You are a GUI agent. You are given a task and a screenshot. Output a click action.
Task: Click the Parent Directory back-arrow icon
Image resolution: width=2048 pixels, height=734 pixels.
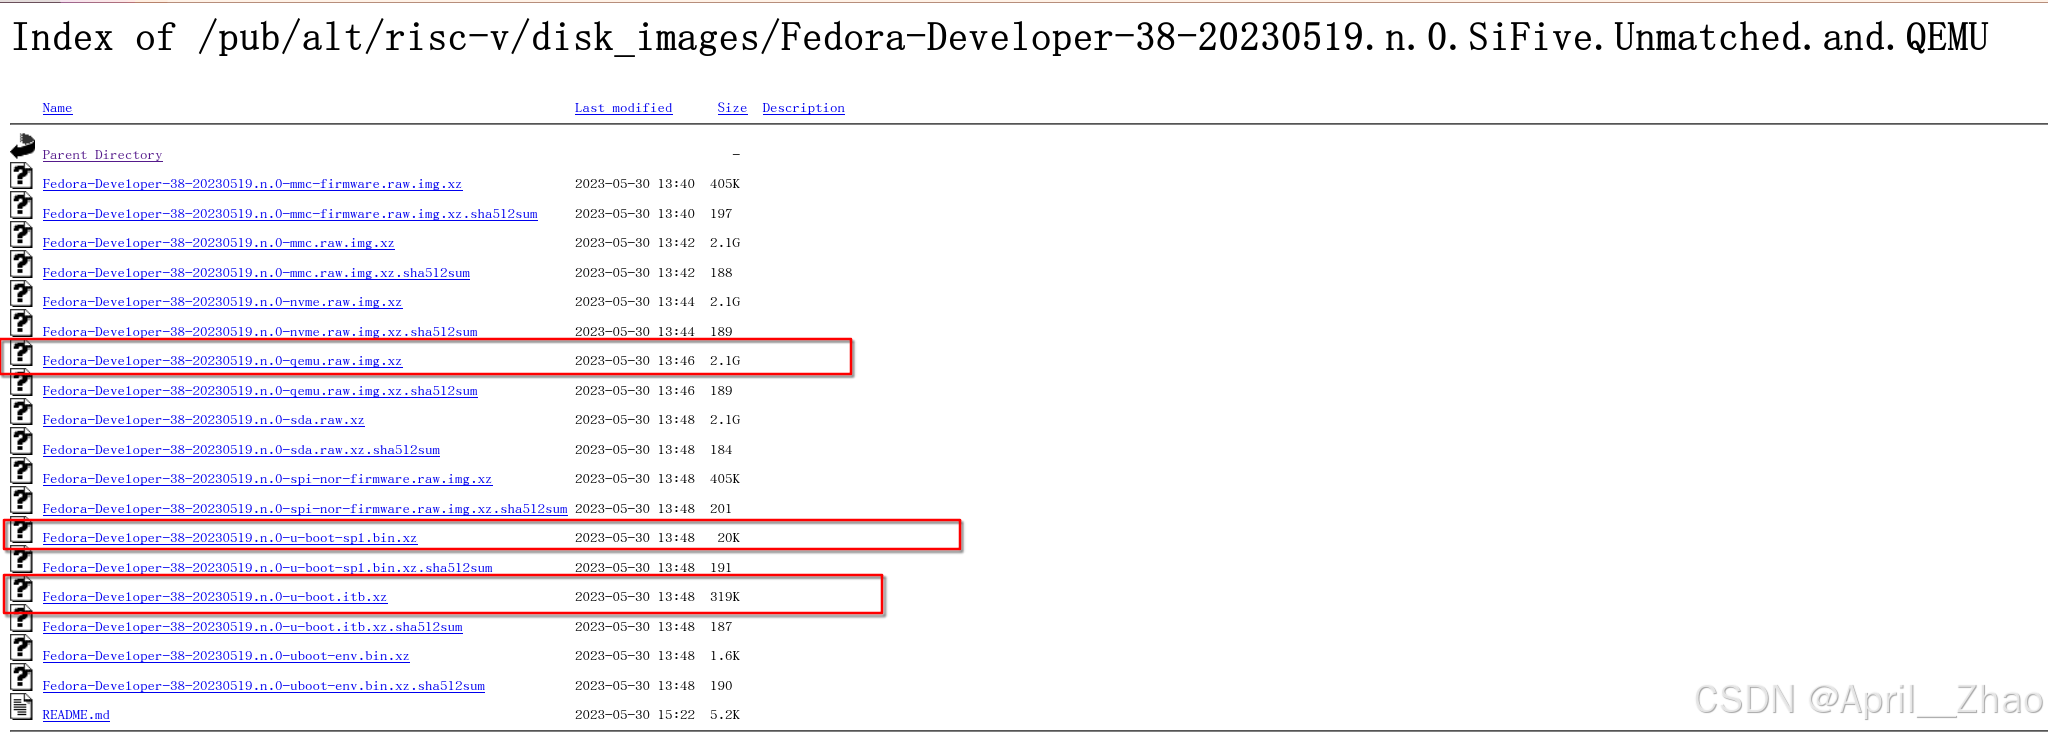[x=22, y=147]
